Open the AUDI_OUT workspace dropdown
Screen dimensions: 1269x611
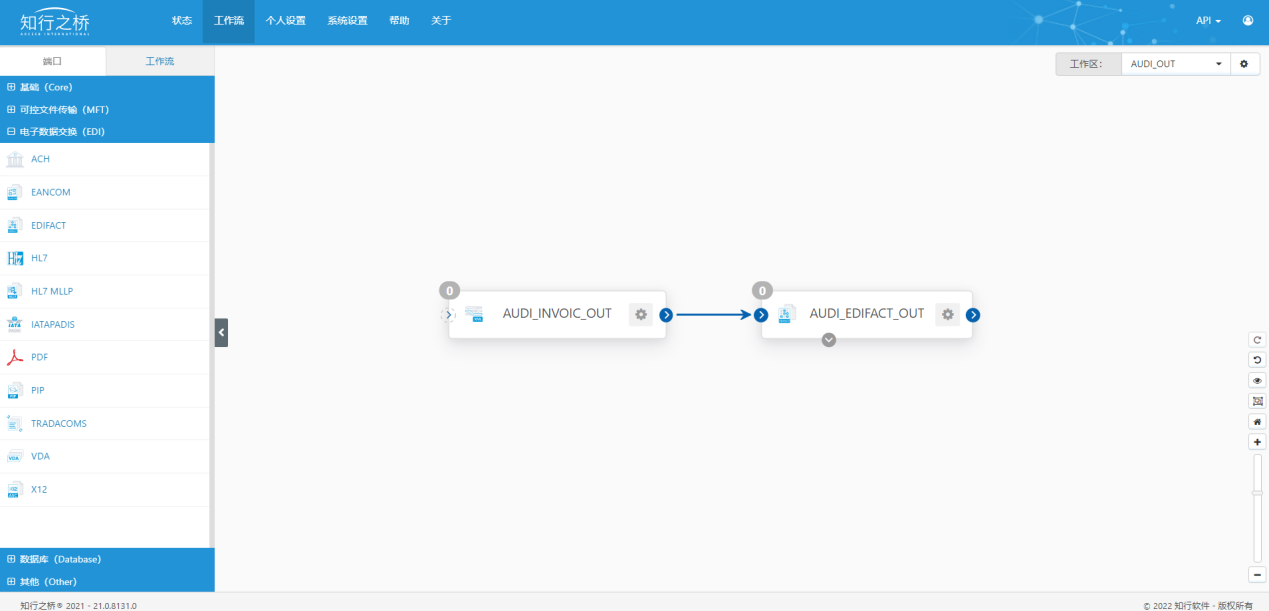[1175, 64]
